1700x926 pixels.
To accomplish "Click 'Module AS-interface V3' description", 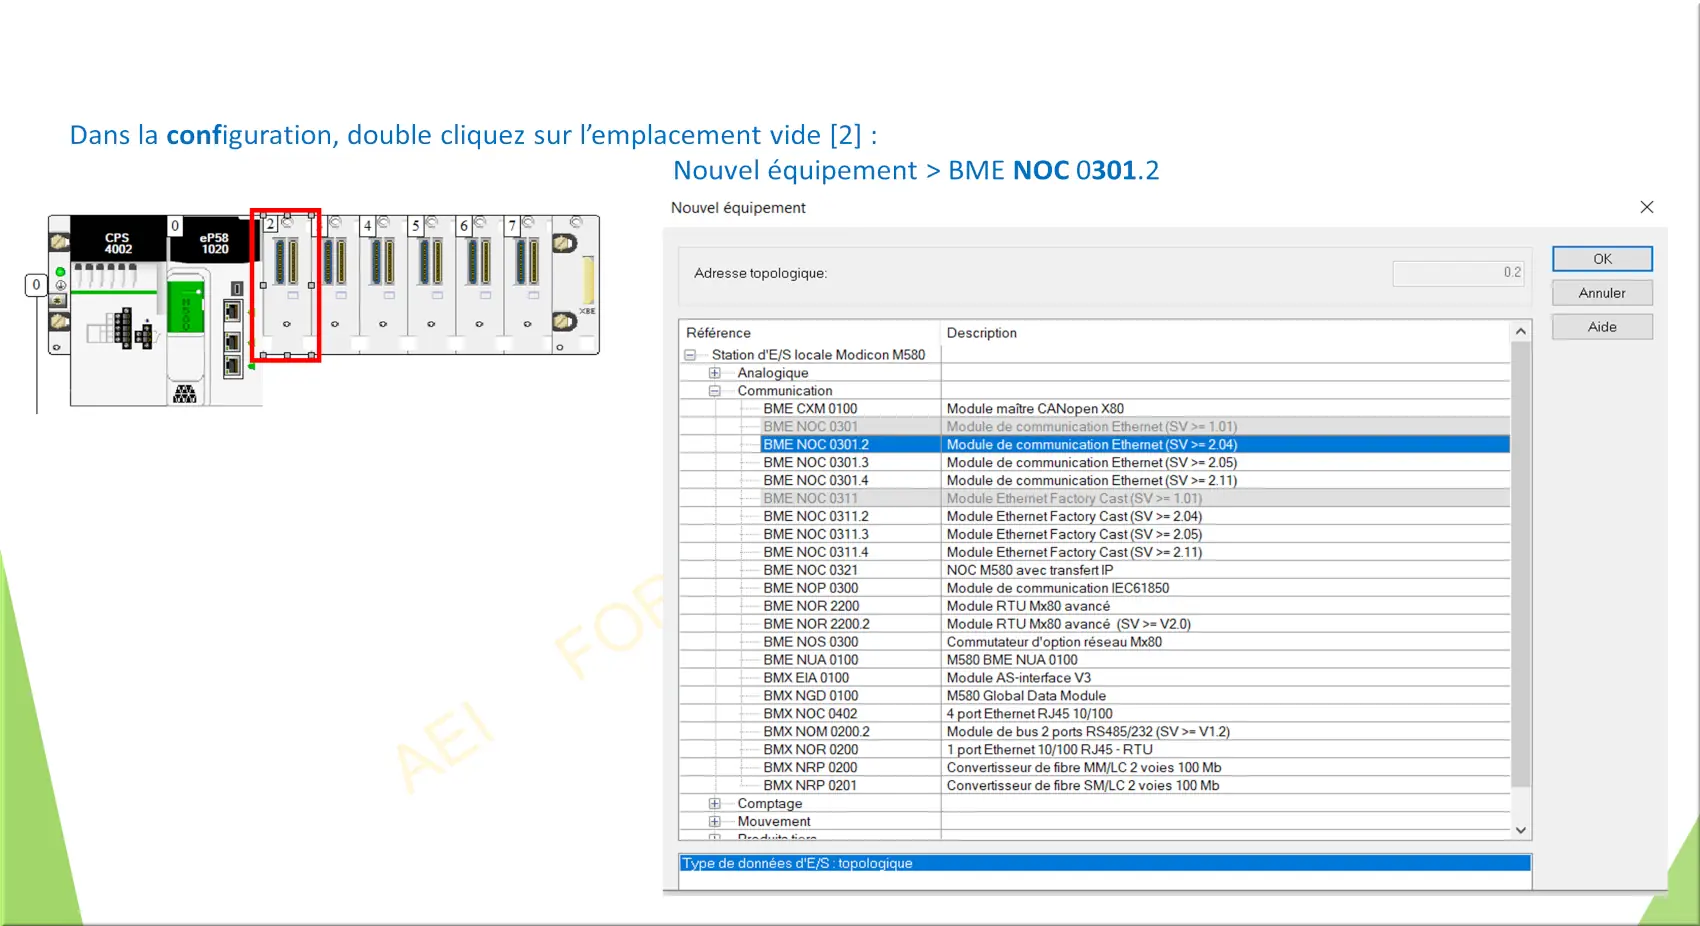I will tap(1019, 679).
